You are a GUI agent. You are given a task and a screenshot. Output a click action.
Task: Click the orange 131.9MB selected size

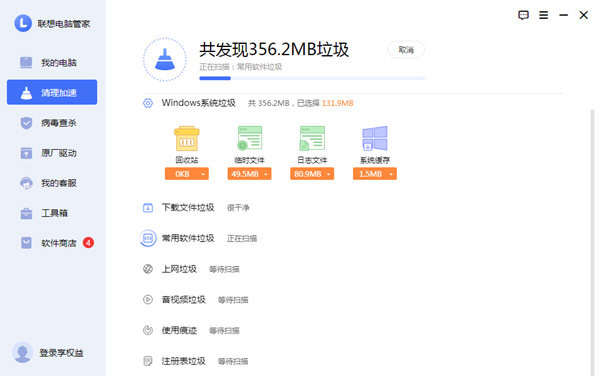338,103
